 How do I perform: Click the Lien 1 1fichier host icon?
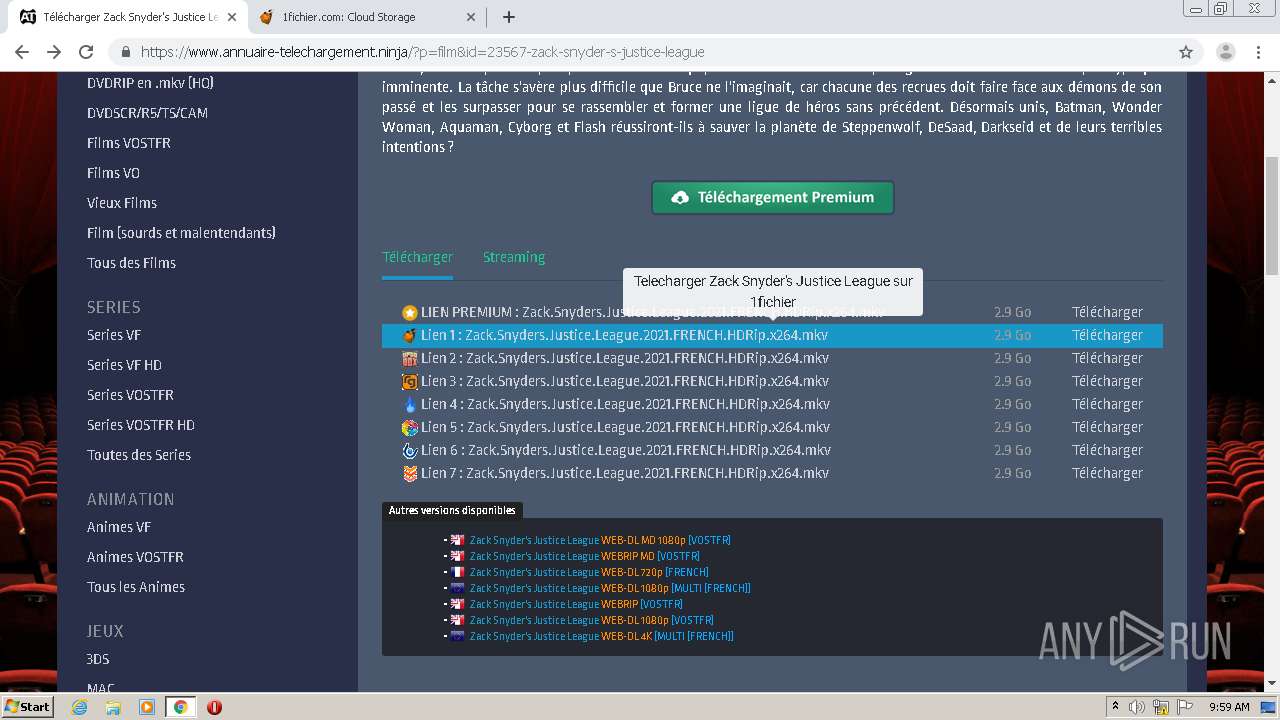point(409,335)
